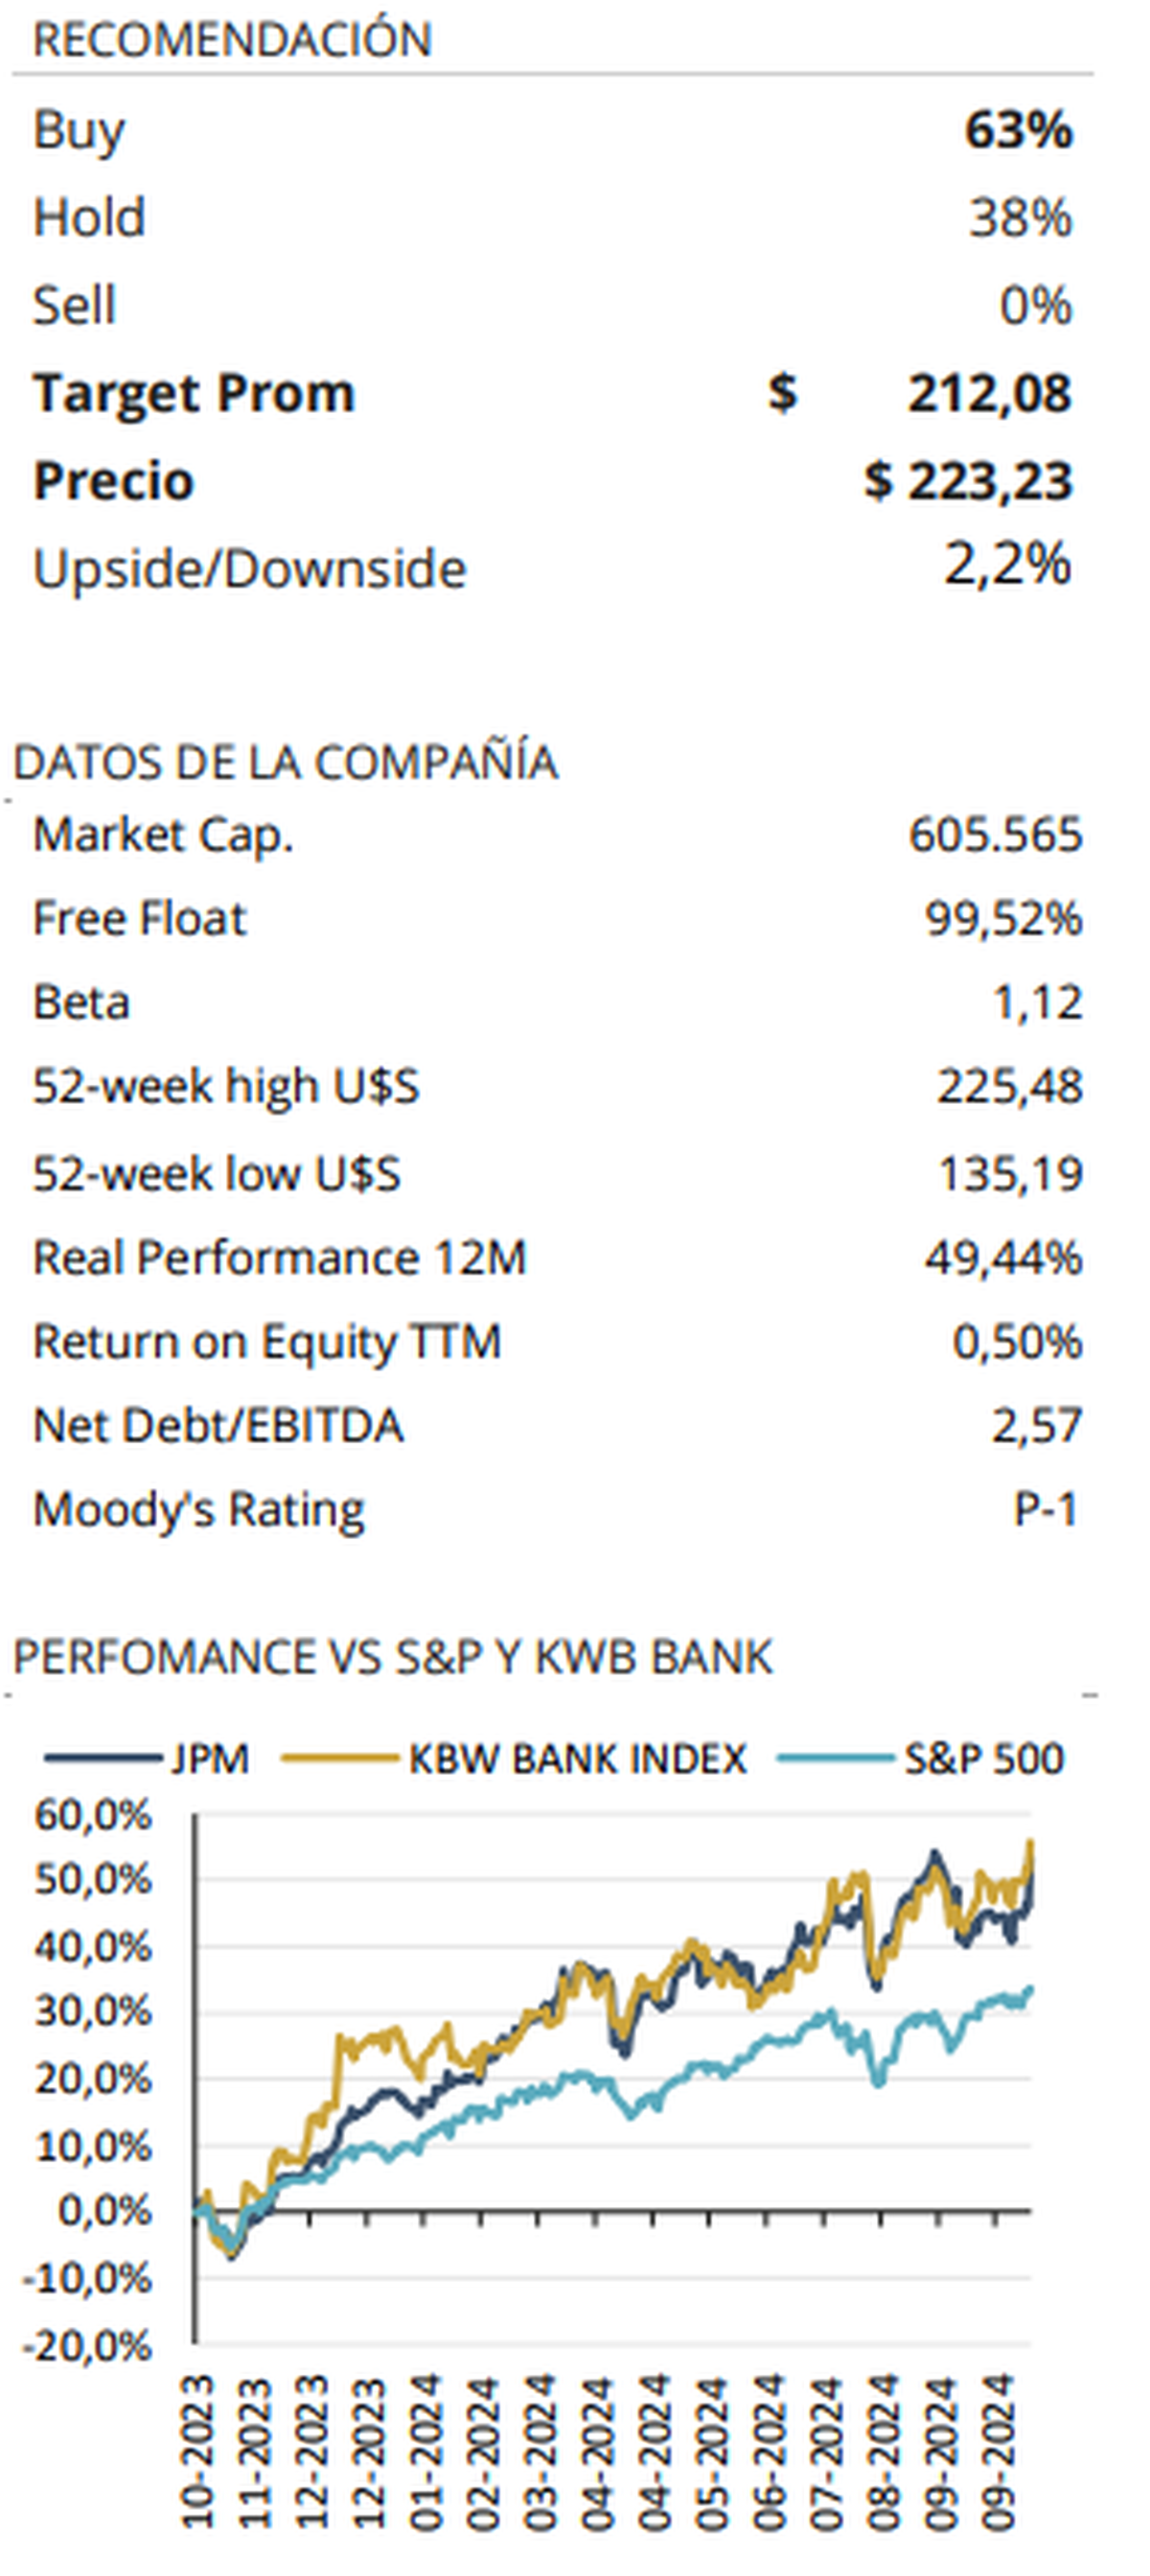Click the Sell value 0%

pyautogui.click(x=1035, y=305)
